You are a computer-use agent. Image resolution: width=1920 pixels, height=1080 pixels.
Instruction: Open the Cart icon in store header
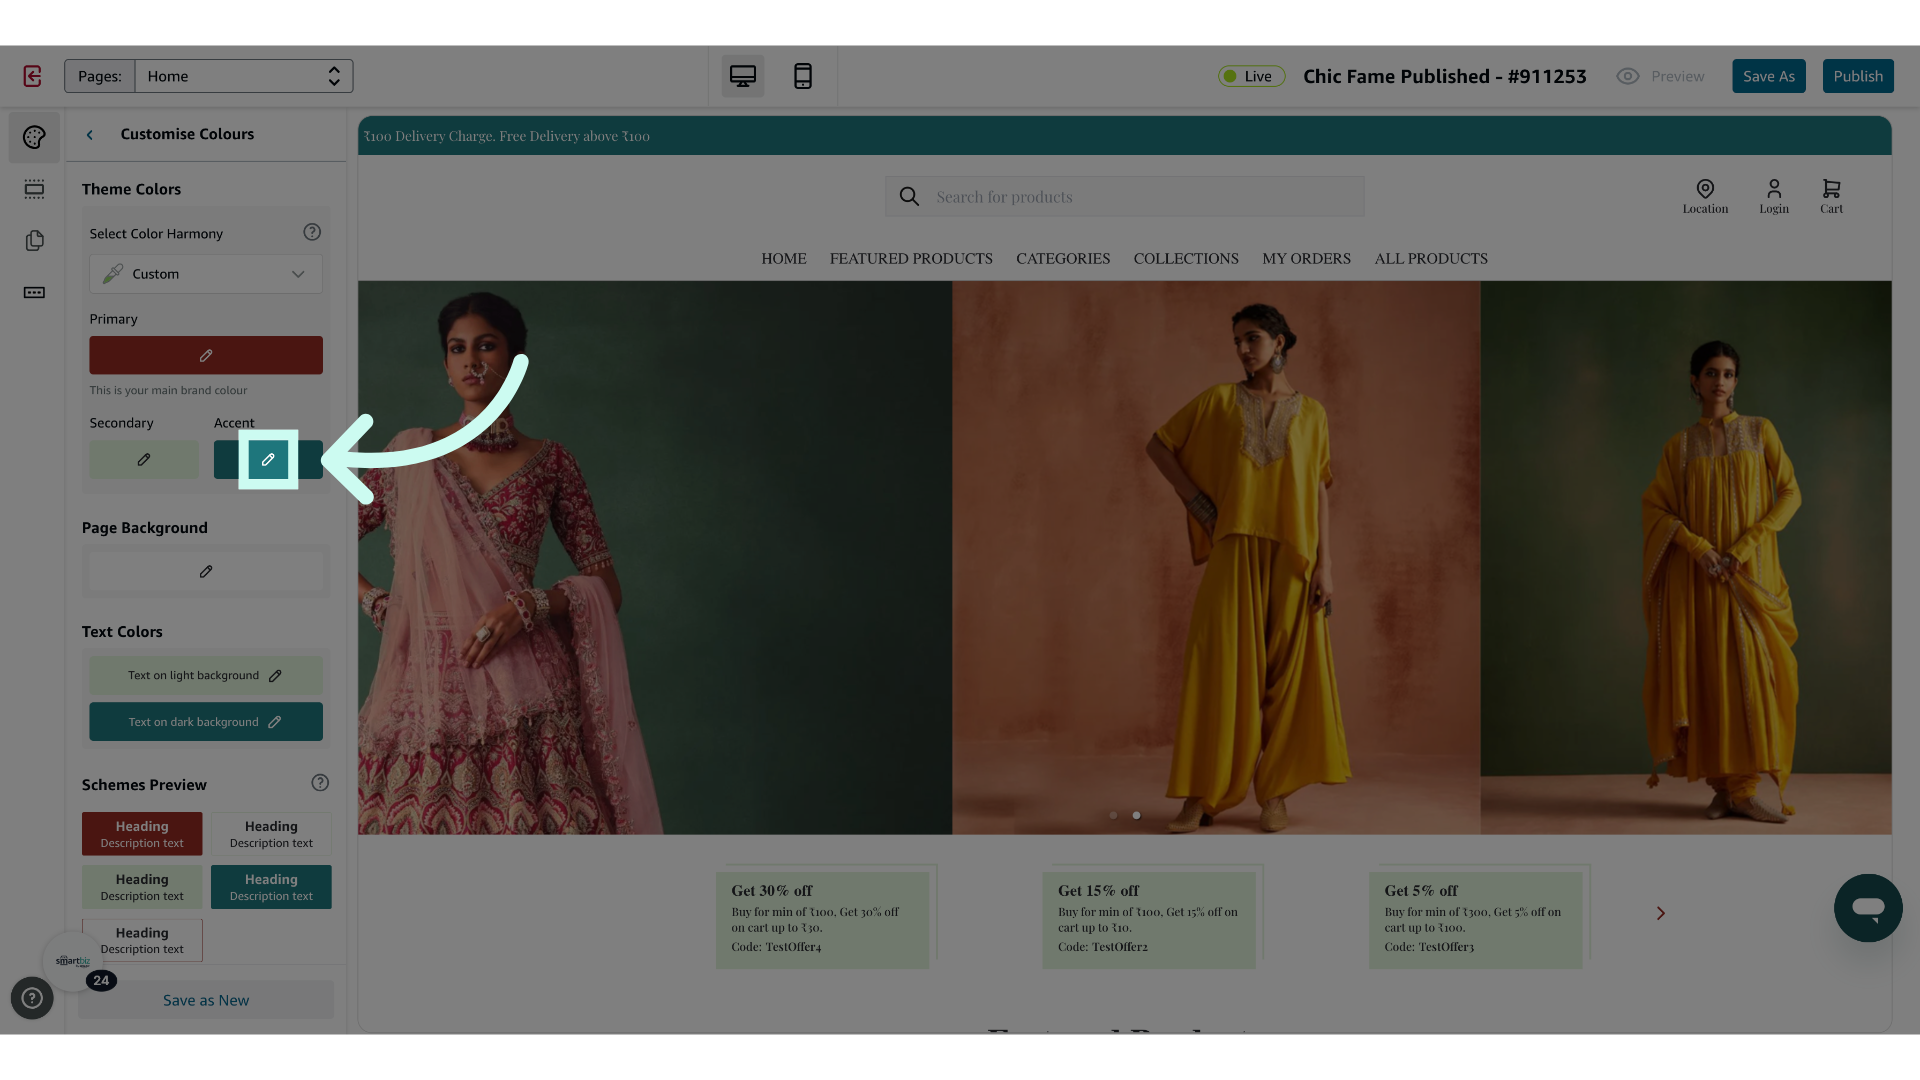[x=1831, y=196]
